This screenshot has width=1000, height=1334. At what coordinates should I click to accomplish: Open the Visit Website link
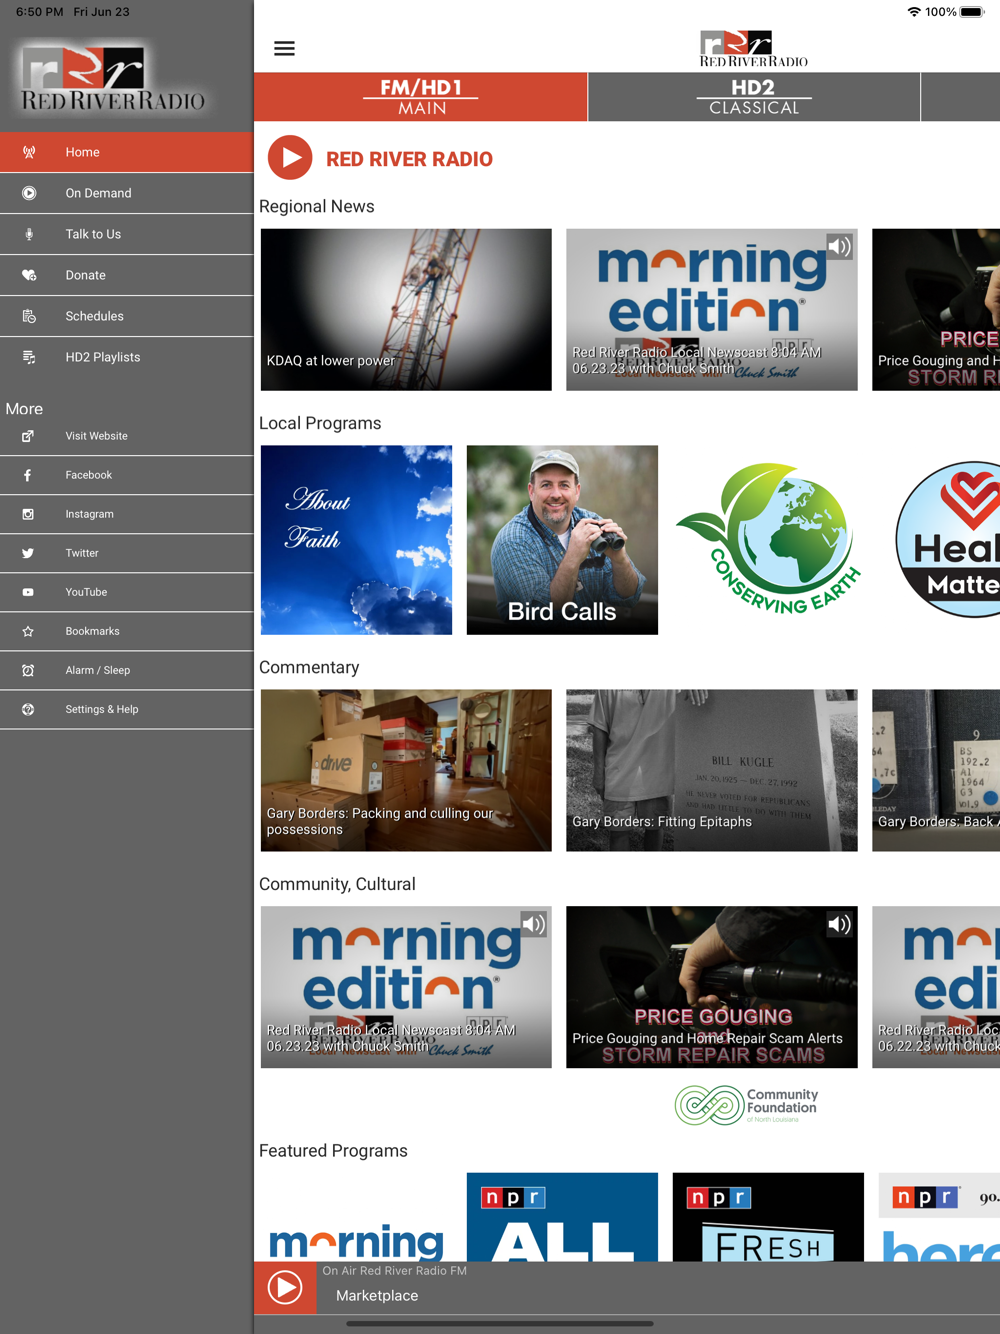(x=96, y=436)
